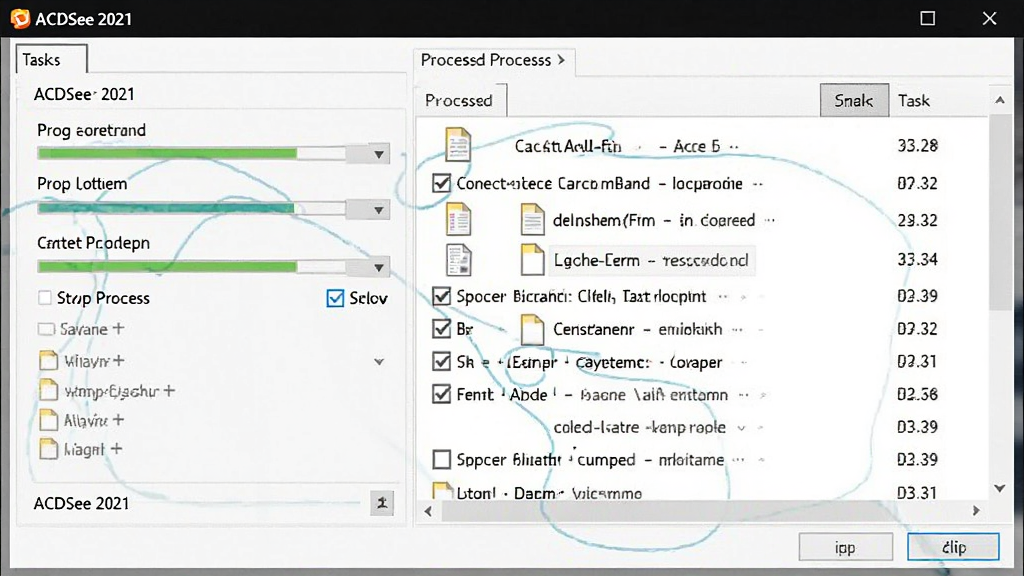Image resolution: width=1024 pixels, height=576 pixels.
Task: Click the plus sign after 'Allavie'
Action: click(x=118, y=419)
